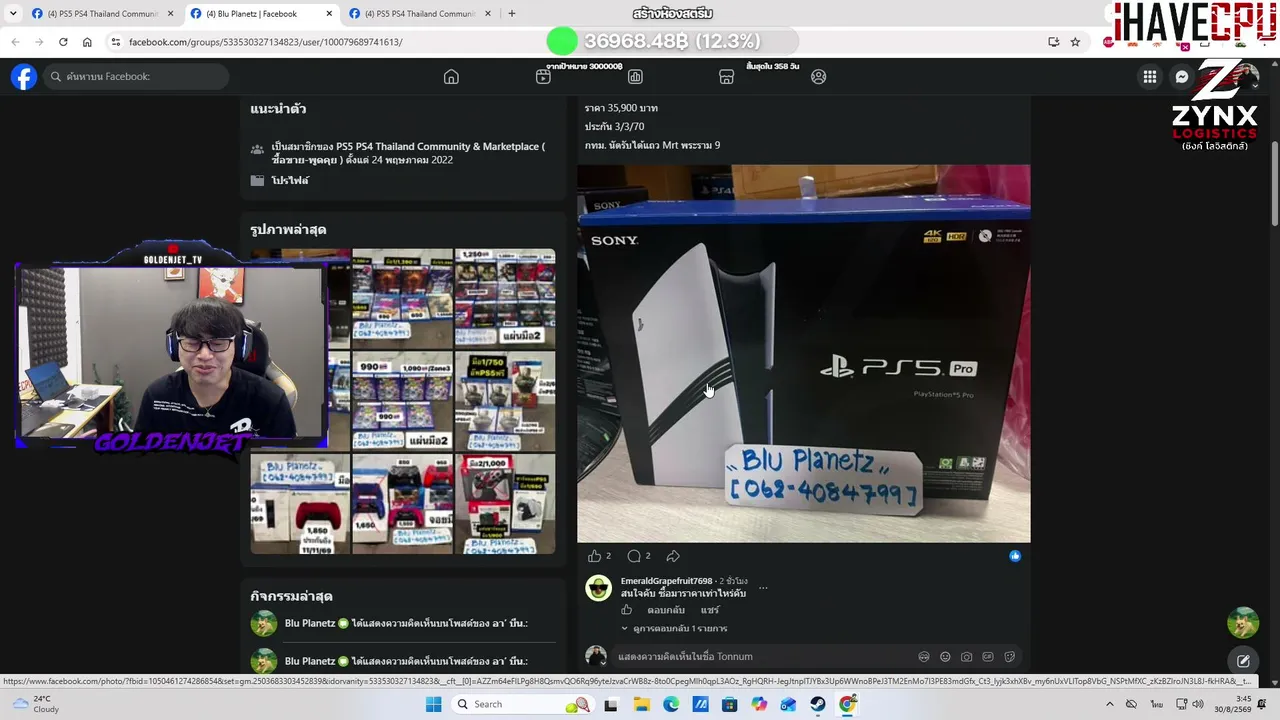
Task: Go to the browser home page
Action: click(87, 42)
